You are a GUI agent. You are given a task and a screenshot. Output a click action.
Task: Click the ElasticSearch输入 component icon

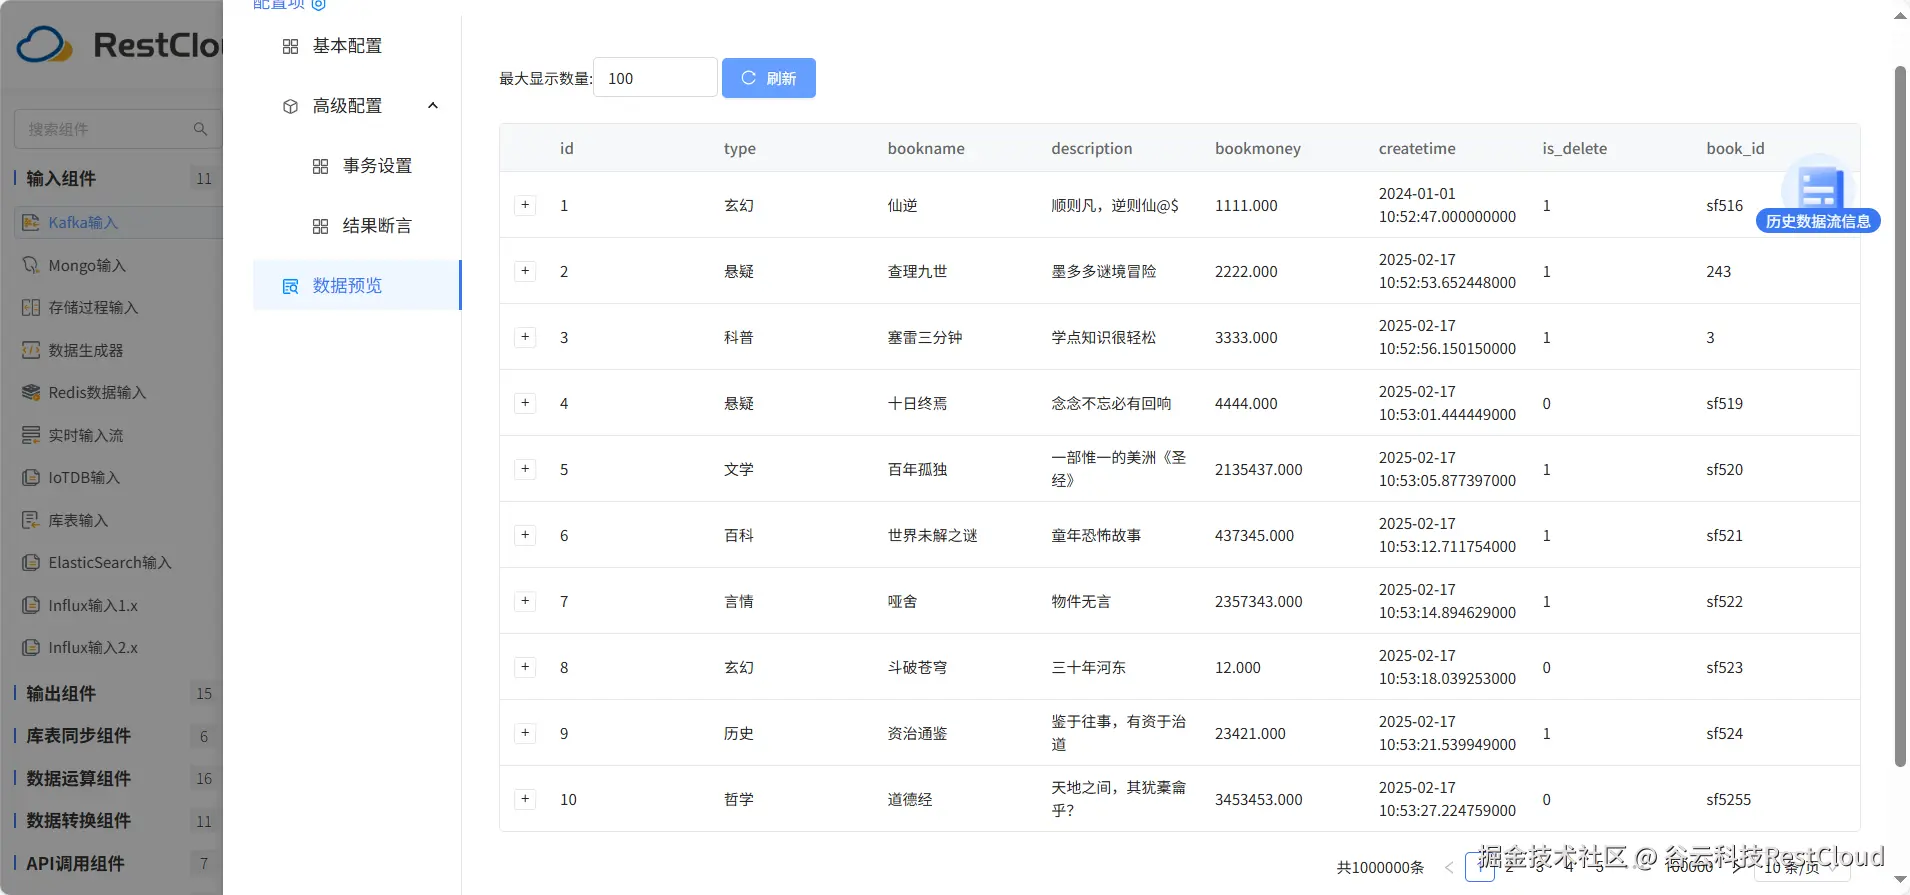pos(31,563)
